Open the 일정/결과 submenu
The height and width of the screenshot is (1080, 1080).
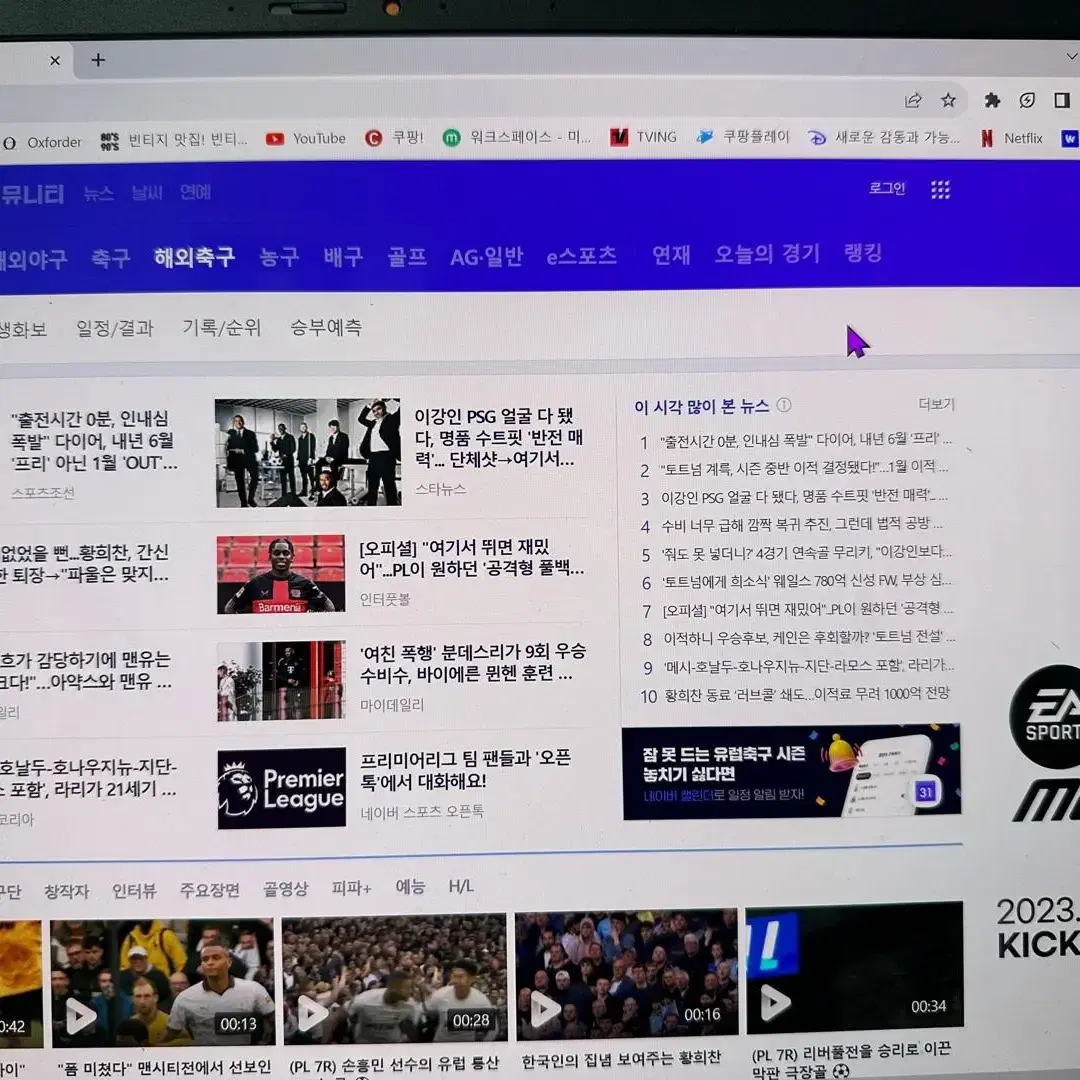[115, 329]
